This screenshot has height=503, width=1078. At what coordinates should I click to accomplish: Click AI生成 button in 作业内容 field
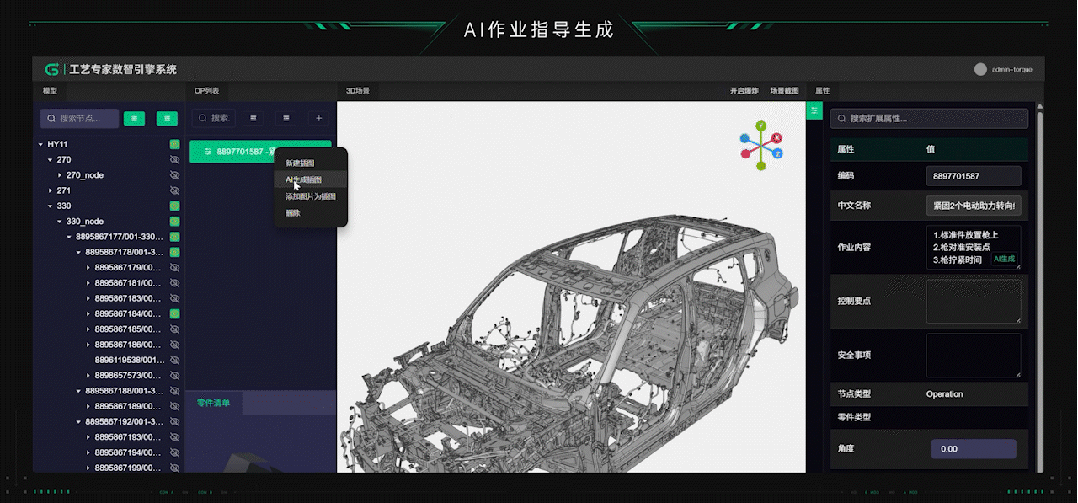(x=1003, y=259)
